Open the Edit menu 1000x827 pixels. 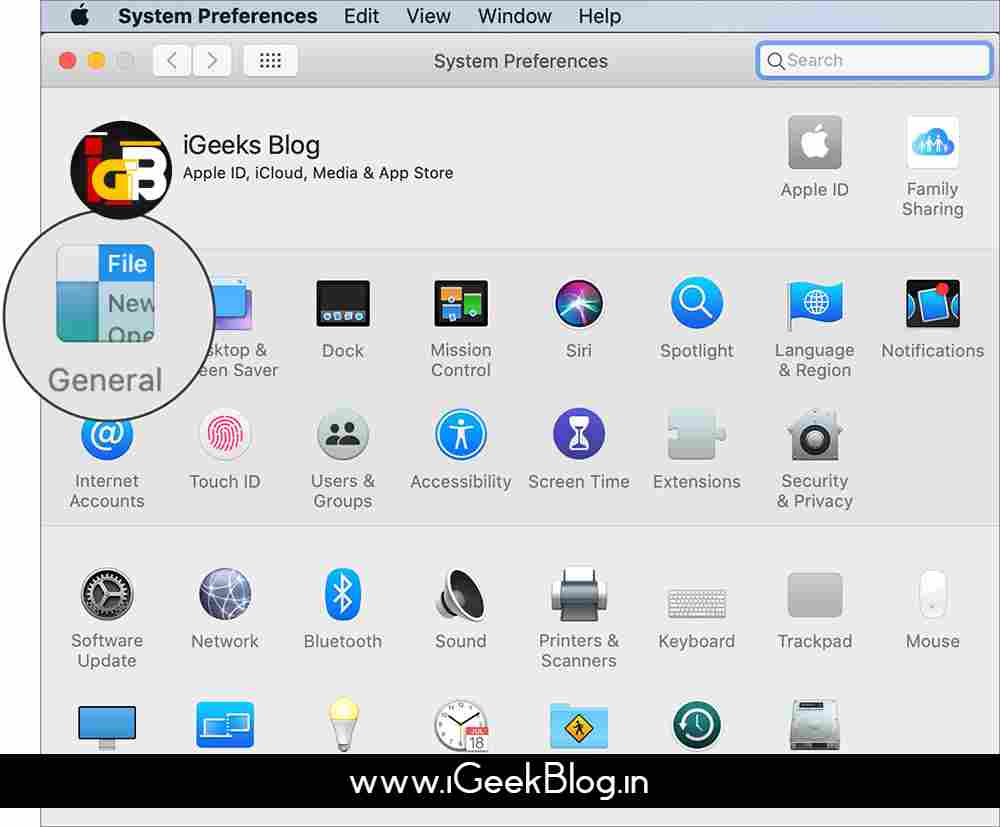362,16
